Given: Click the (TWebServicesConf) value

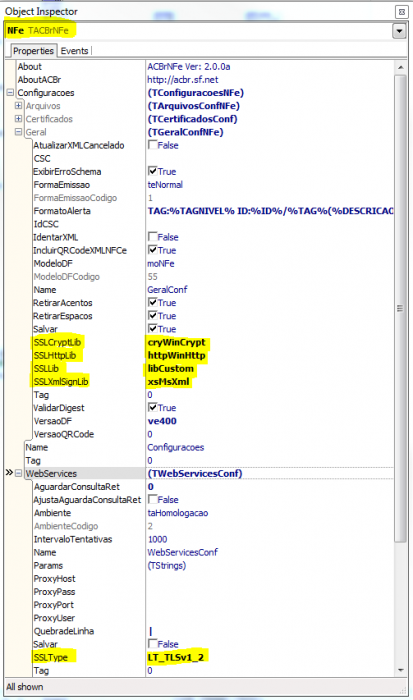Looking at the screenshot, I should [x=195, y=473].
